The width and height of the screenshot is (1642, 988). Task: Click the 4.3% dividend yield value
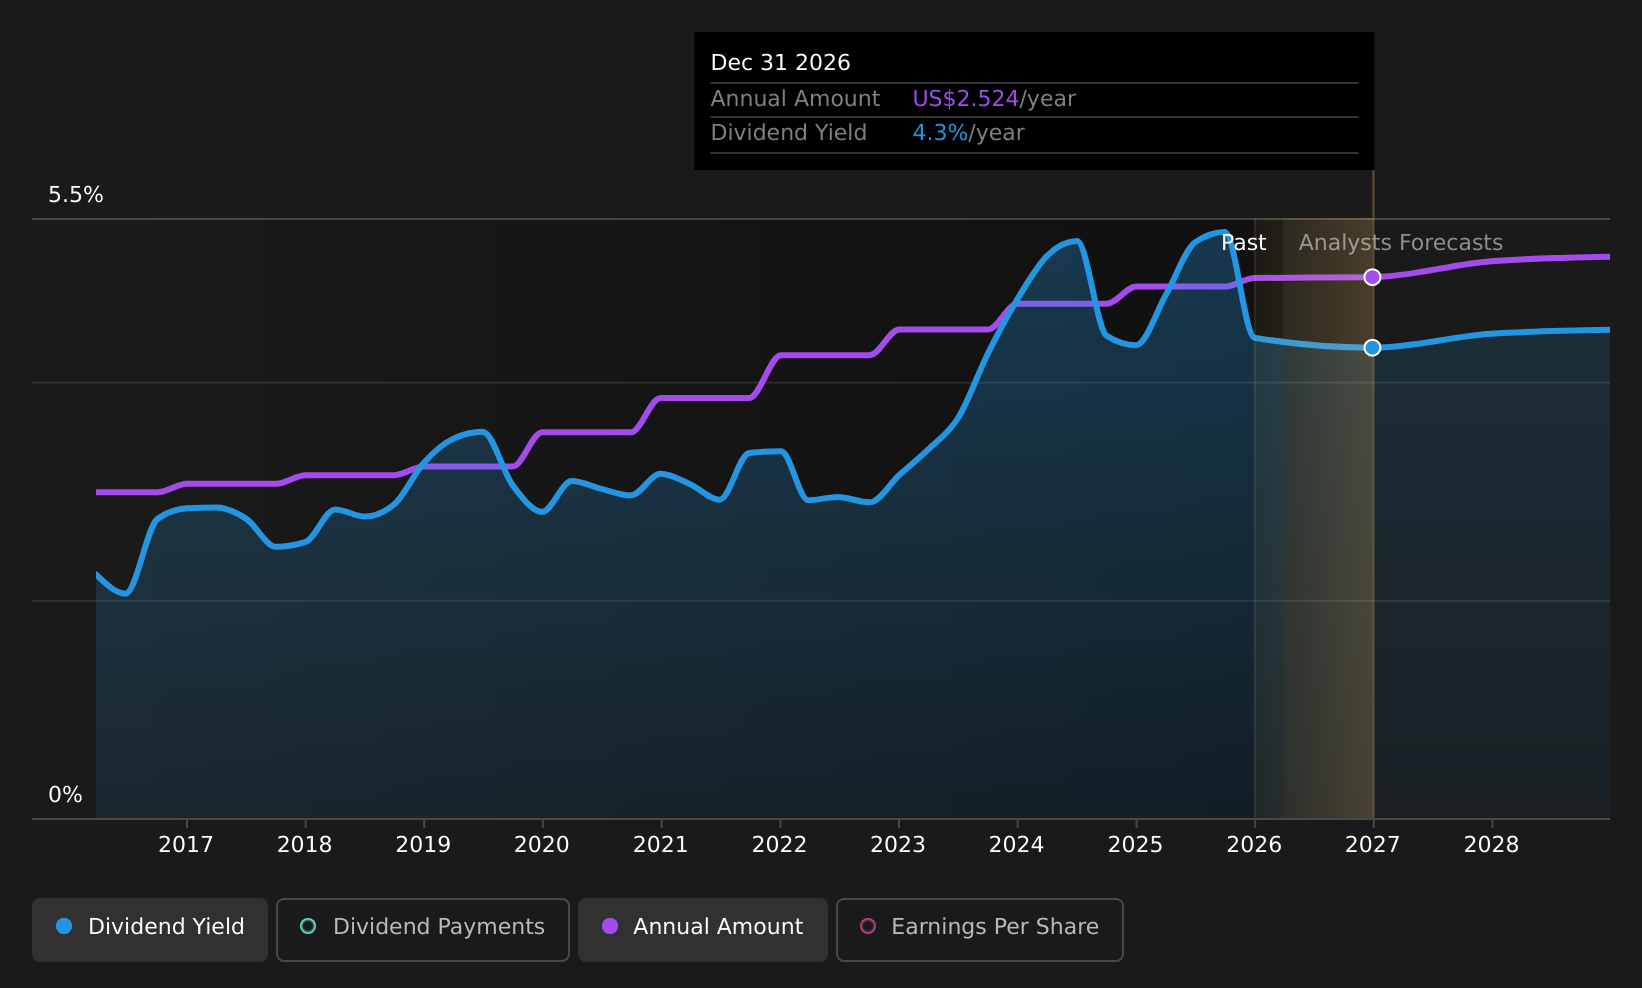(x=939, y=132)
